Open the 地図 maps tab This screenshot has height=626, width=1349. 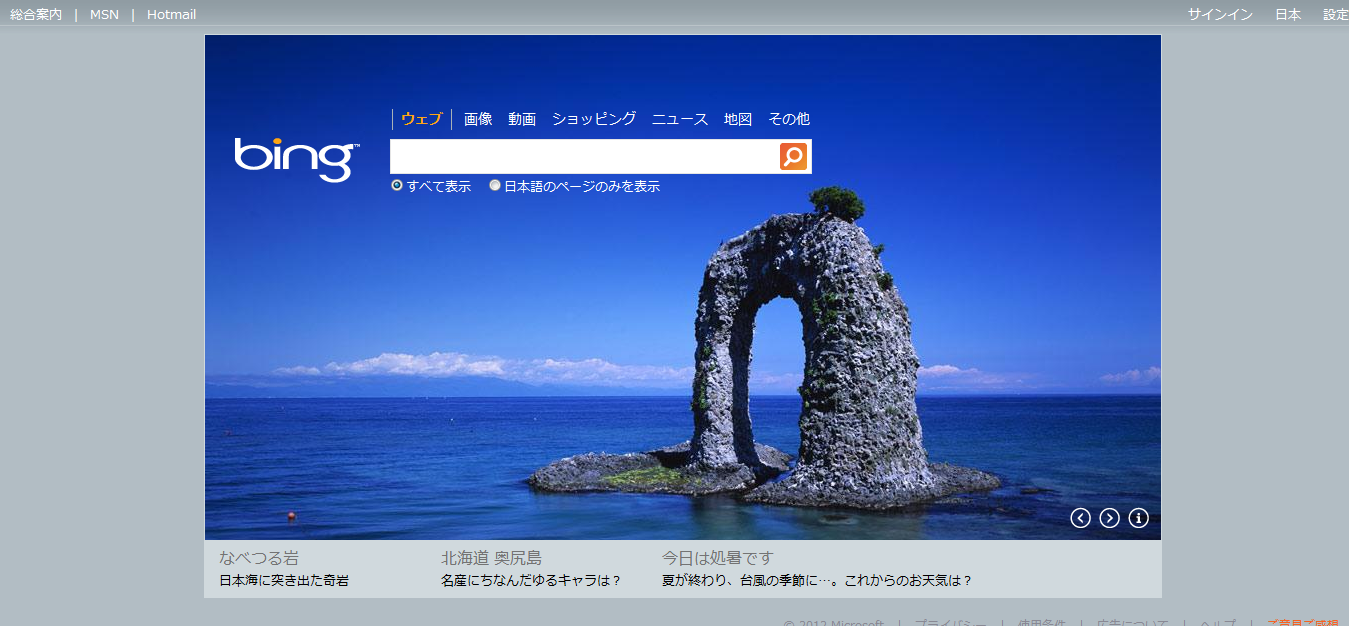pos(738,119)
